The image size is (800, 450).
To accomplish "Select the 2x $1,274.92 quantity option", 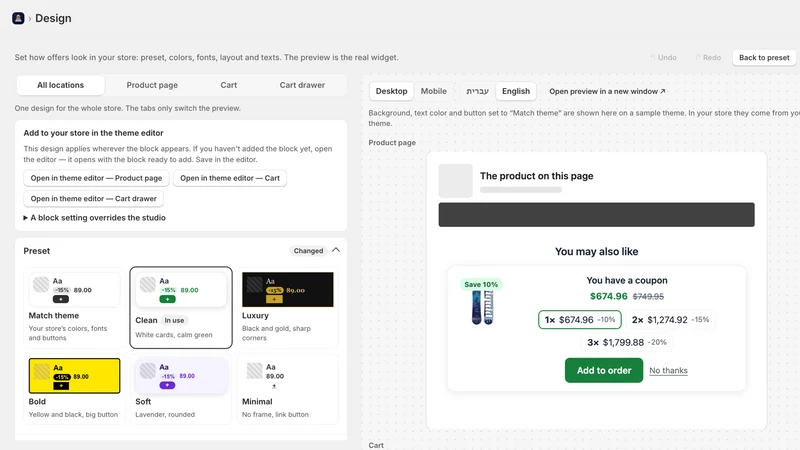I will point(670,320).
